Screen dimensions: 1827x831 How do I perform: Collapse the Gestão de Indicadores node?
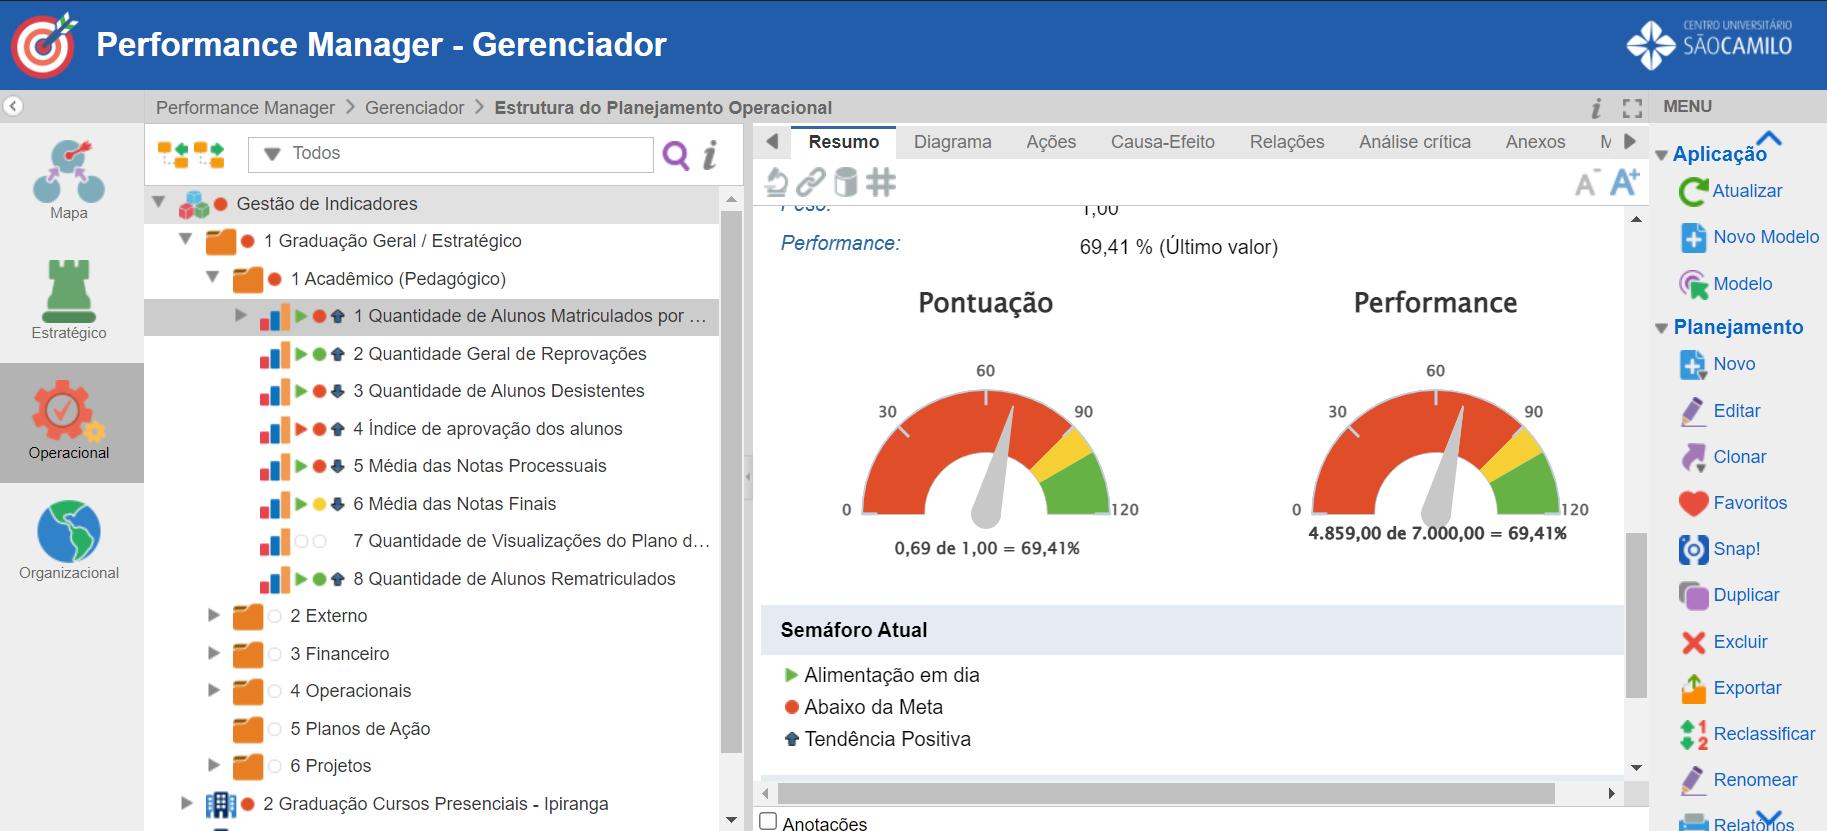158,203
